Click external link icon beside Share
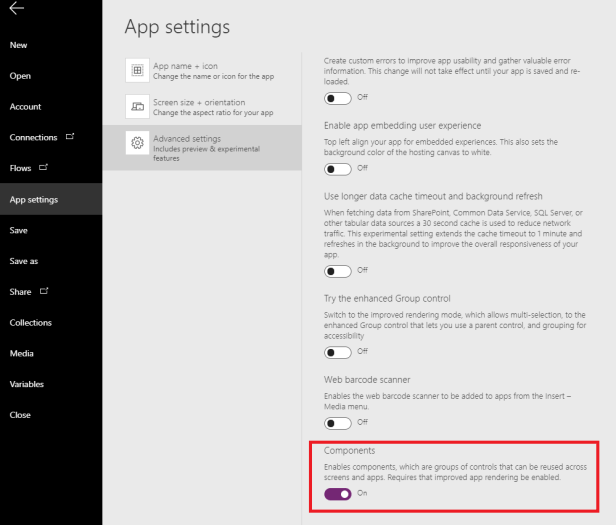This screenshot has height=525, width=616. pos(44,292)
